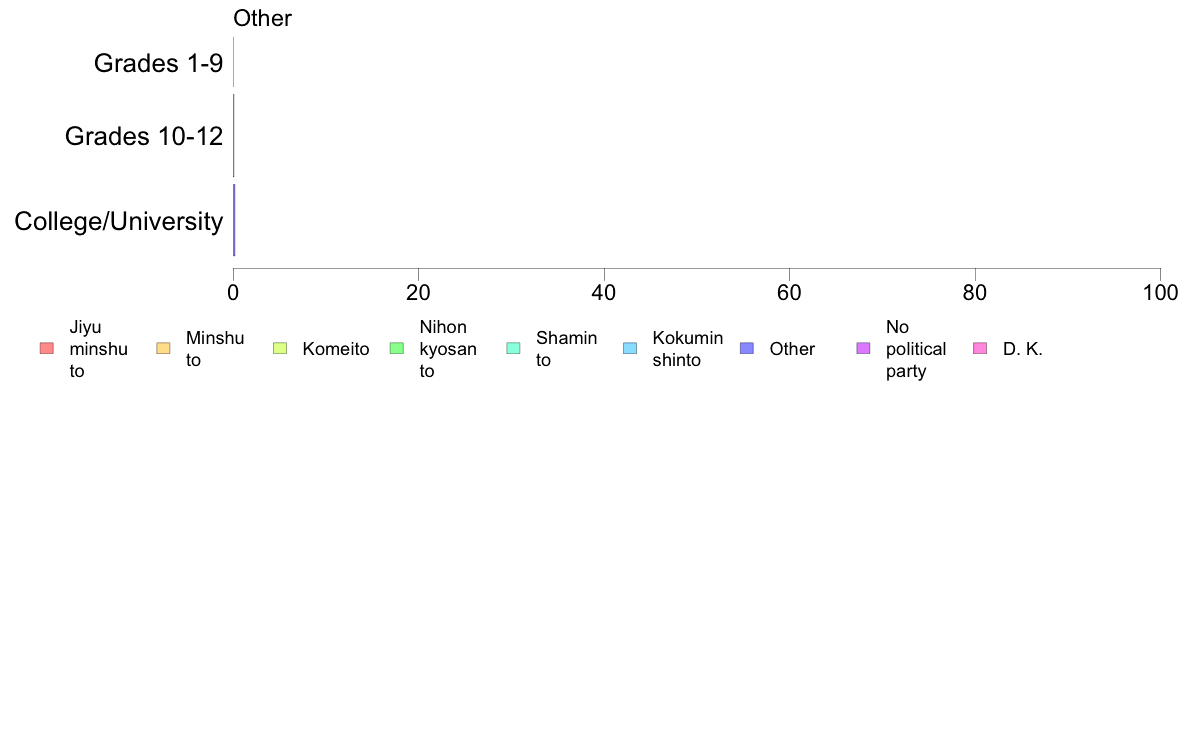
Task: Click the Minshu to orange legend swatch
Action: click(163, 349)
